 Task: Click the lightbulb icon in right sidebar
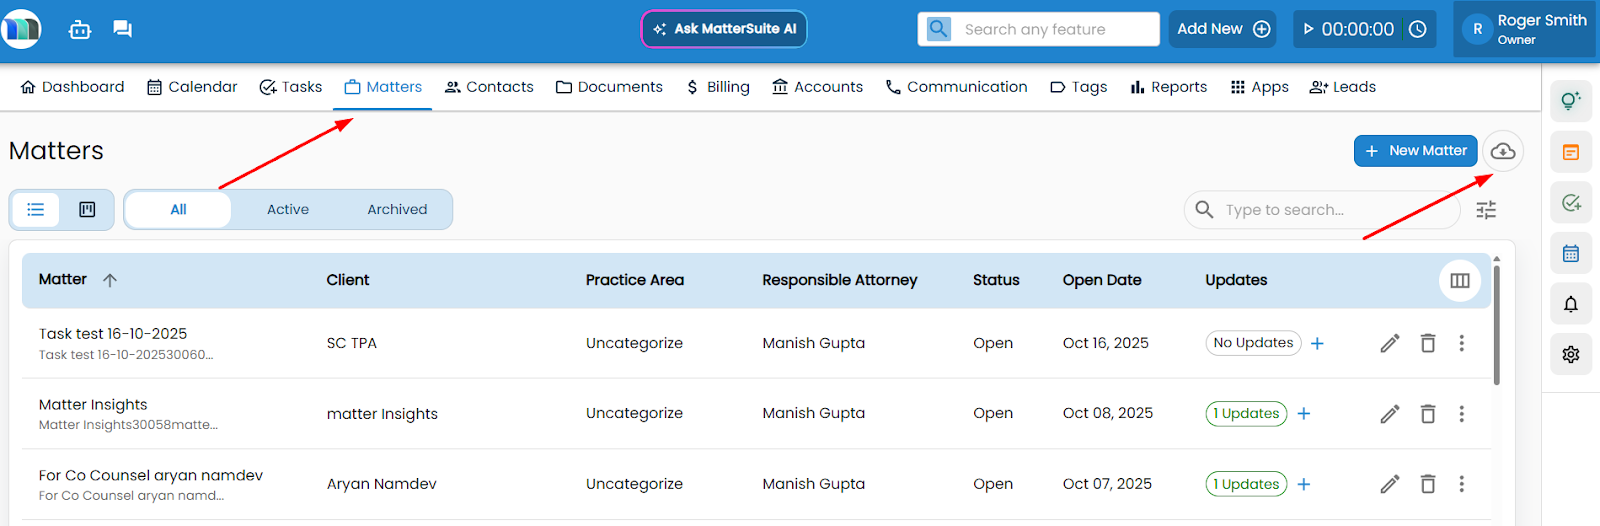click(x=1570, y=100)
